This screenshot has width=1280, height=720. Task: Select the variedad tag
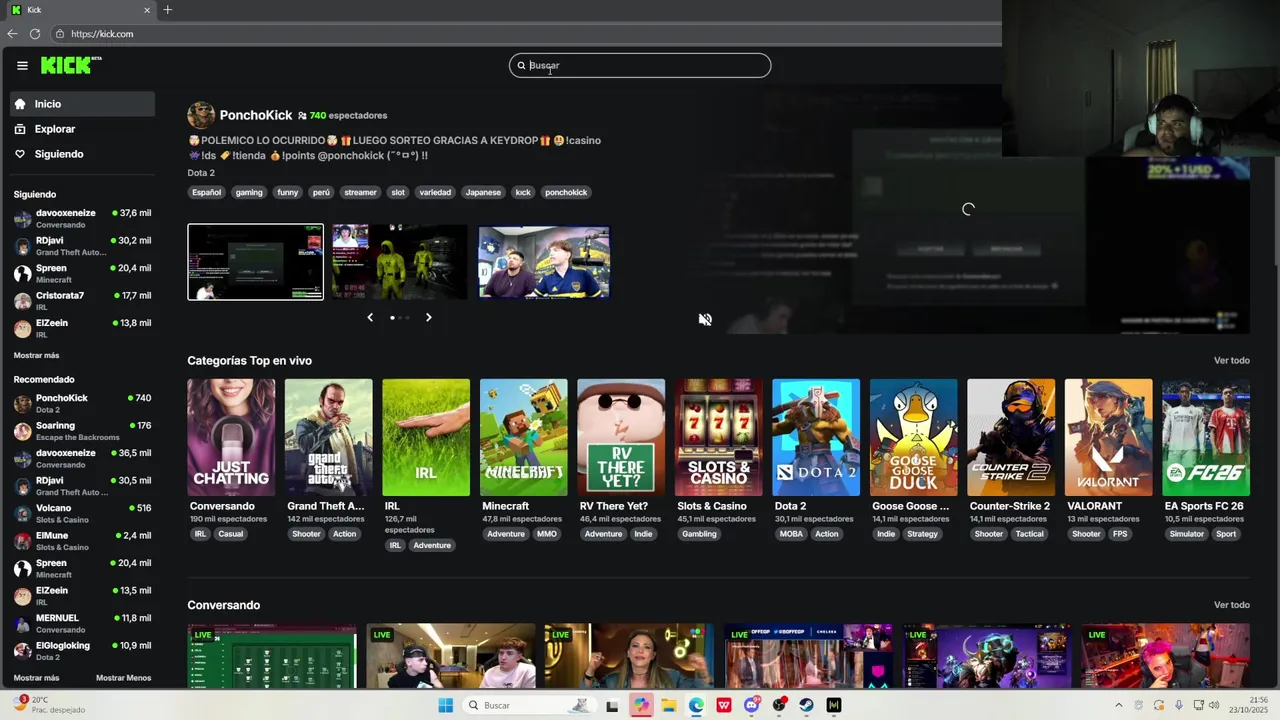pyautogui.click(x=435, y=192)
